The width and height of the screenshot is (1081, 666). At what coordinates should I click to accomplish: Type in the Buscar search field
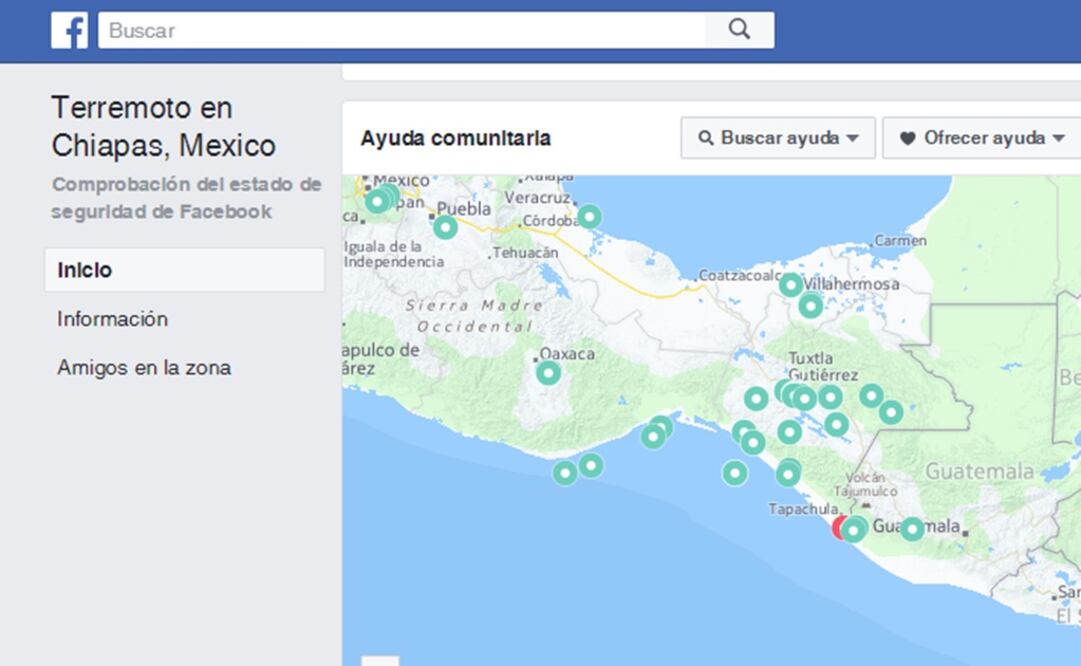[400, 30]
